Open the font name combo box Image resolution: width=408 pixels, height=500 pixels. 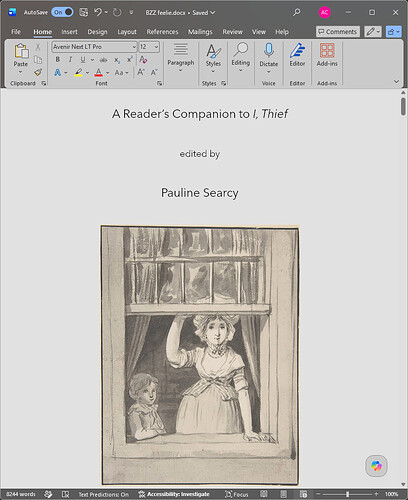95,47
